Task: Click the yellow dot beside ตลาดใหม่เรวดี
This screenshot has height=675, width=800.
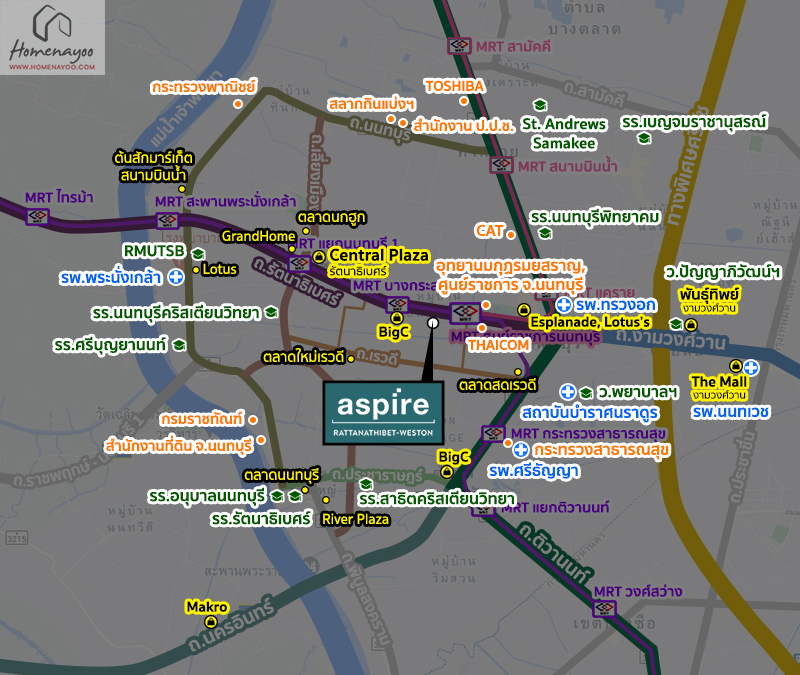Action: point(351,359)
